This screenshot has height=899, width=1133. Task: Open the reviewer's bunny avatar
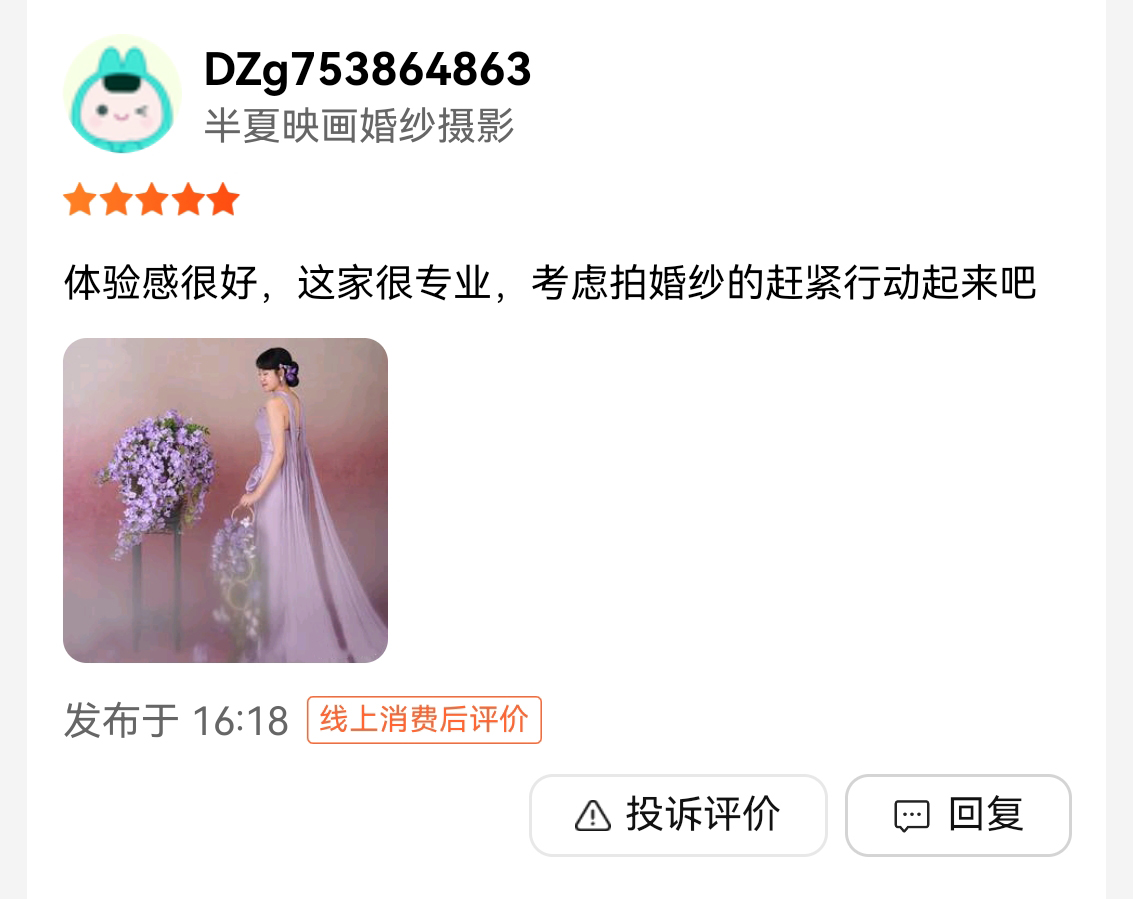pos(122,94)
